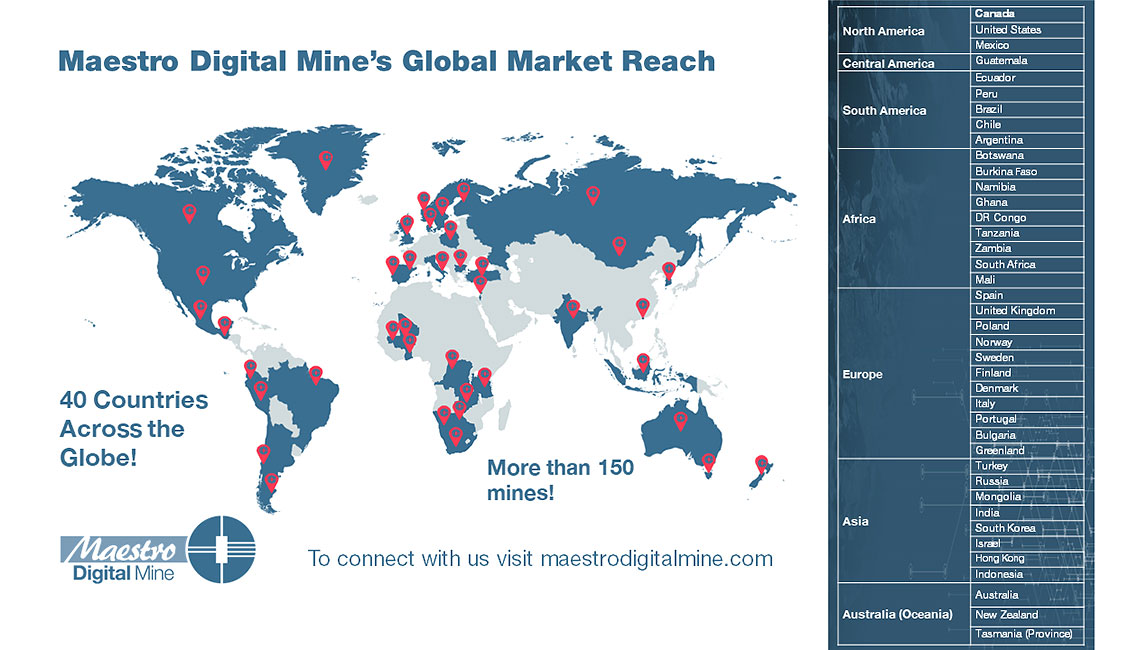The image size is (1148, 650).
Task: Select the Europe region label in table
Action: [862, 374]
